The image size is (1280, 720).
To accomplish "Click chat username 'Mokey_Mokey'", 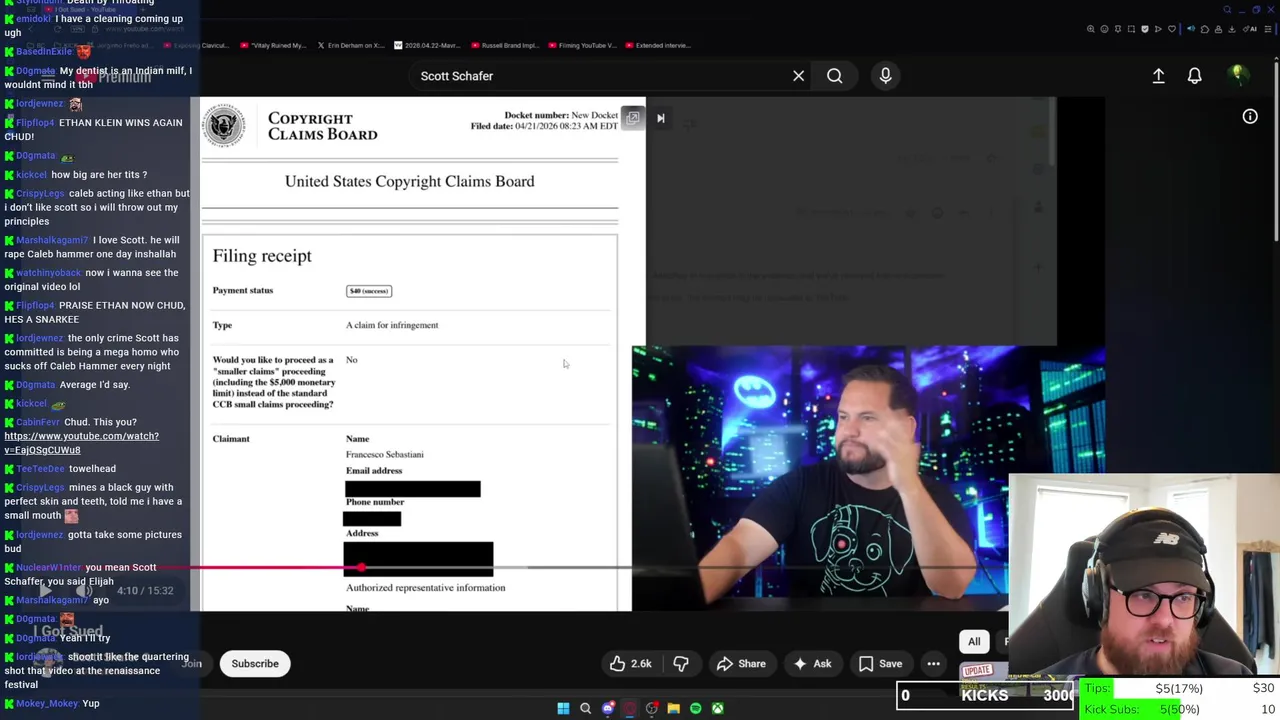I will [47, 703].
